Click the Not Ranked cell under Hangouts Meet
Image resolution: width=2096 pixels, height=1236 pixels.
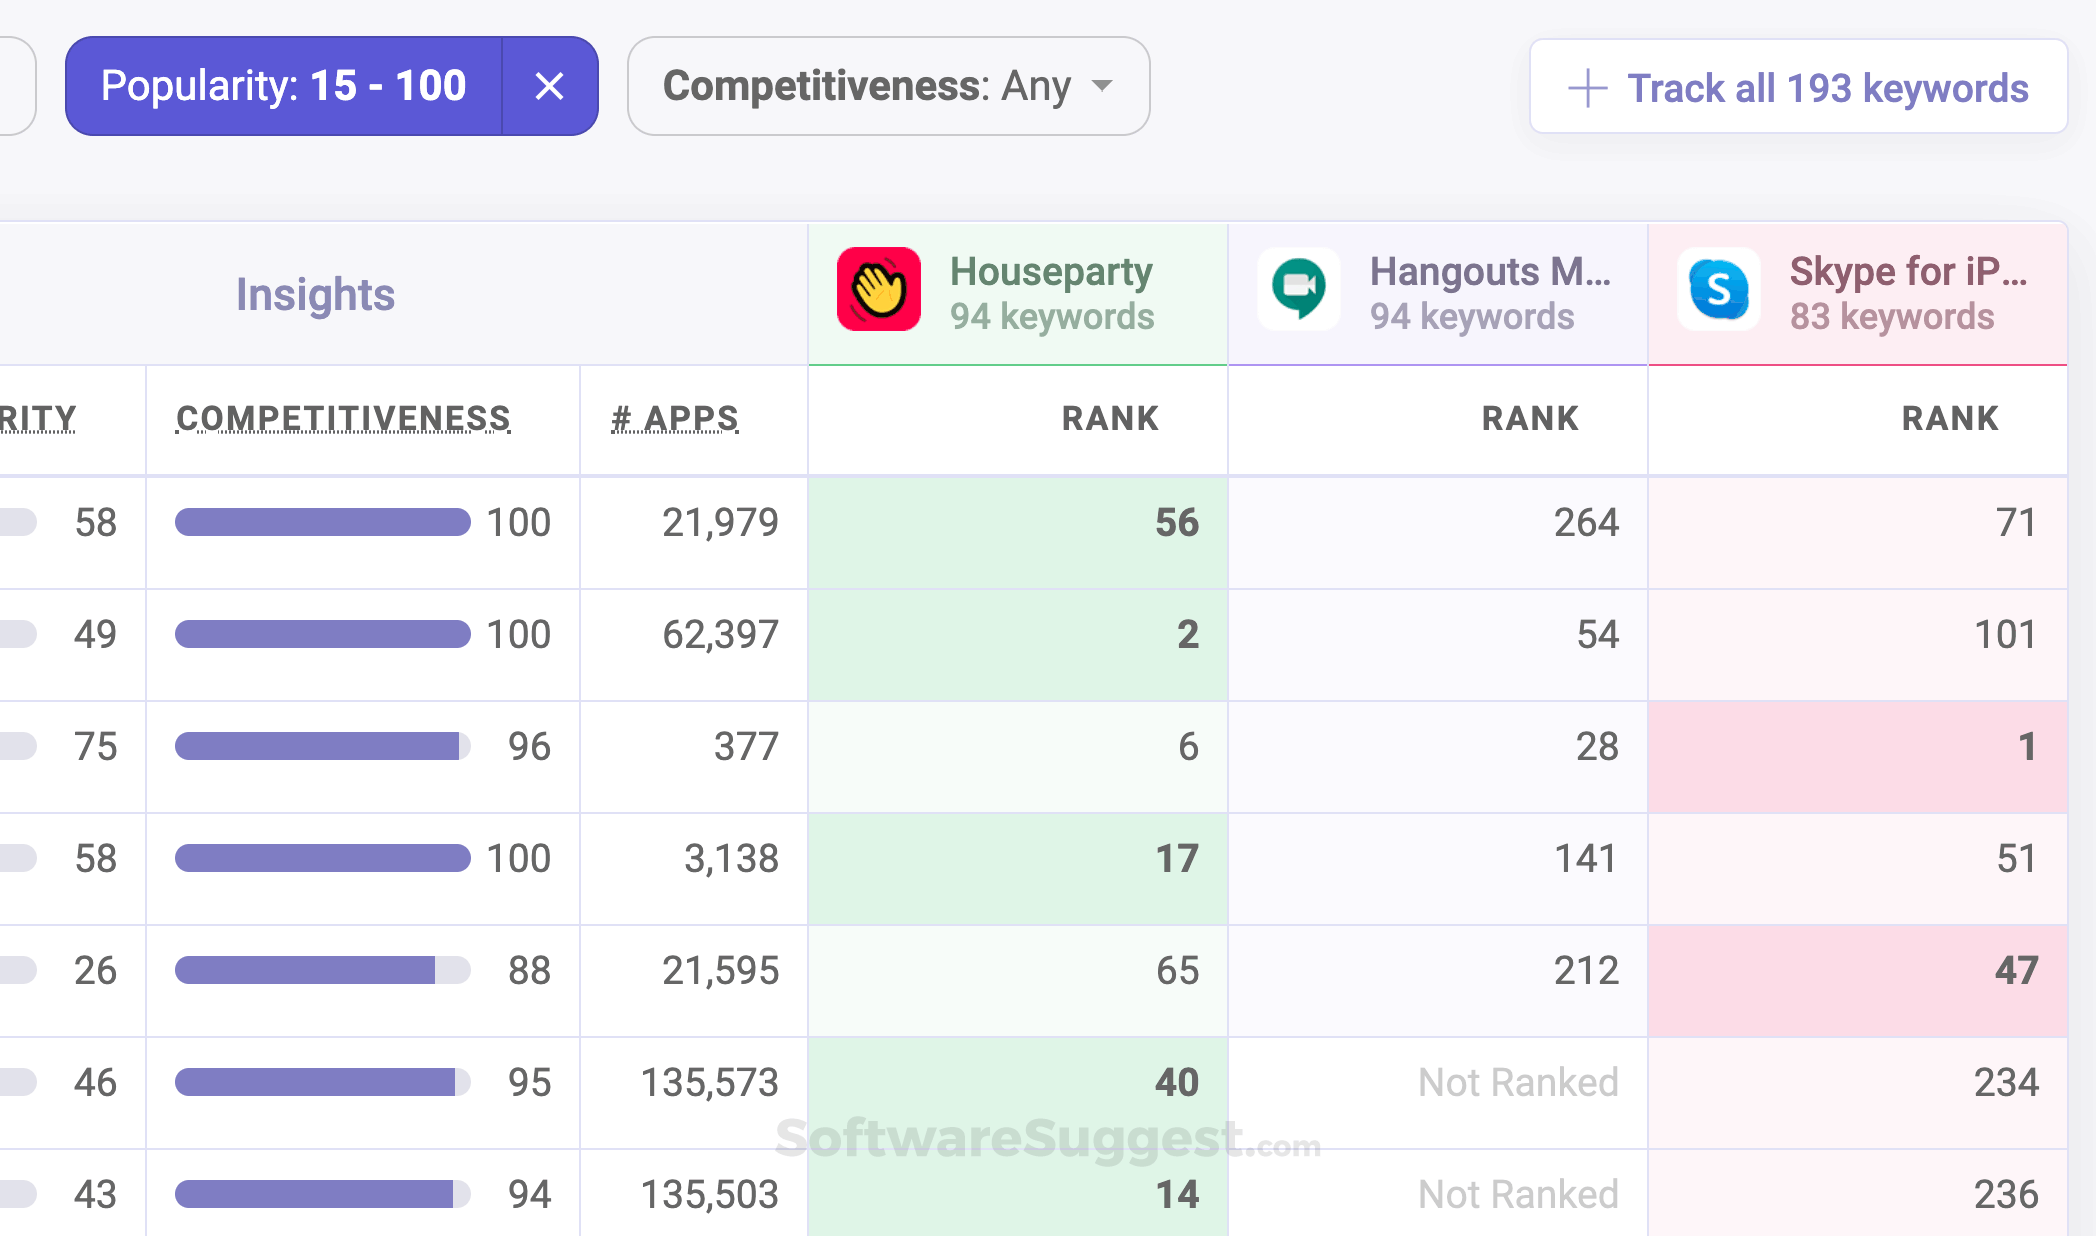1517,1082
